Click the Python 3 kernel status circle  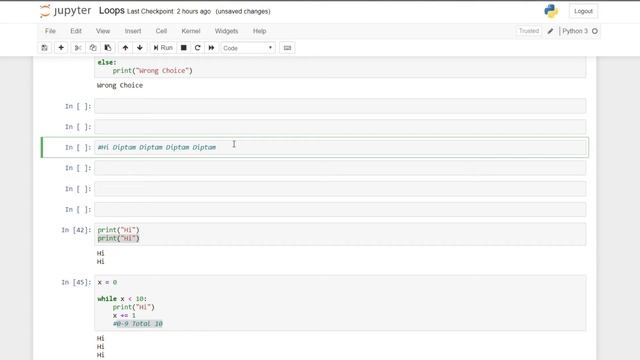595,31
